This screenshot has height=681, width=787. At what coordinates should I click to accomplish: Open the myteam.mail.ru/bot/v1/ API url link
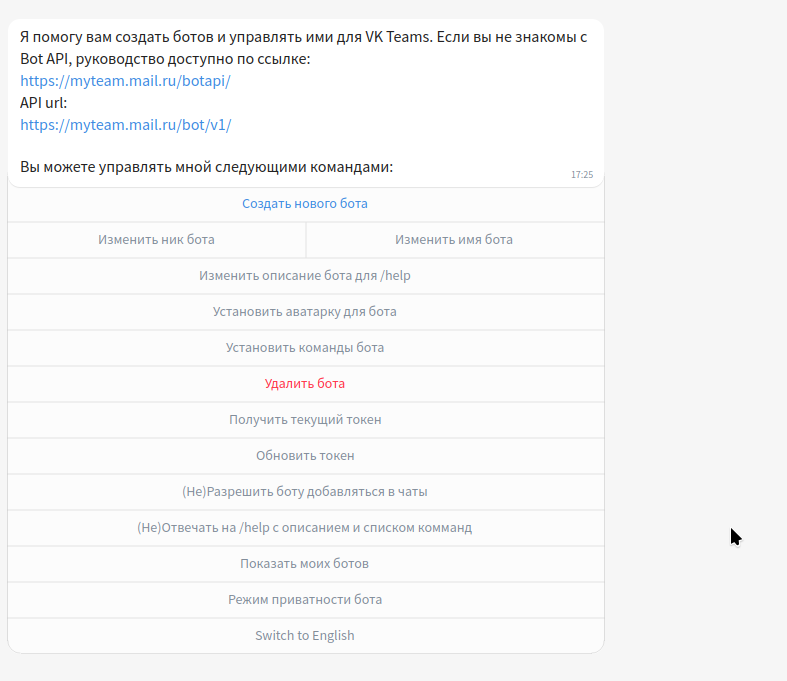pos(125,124)
